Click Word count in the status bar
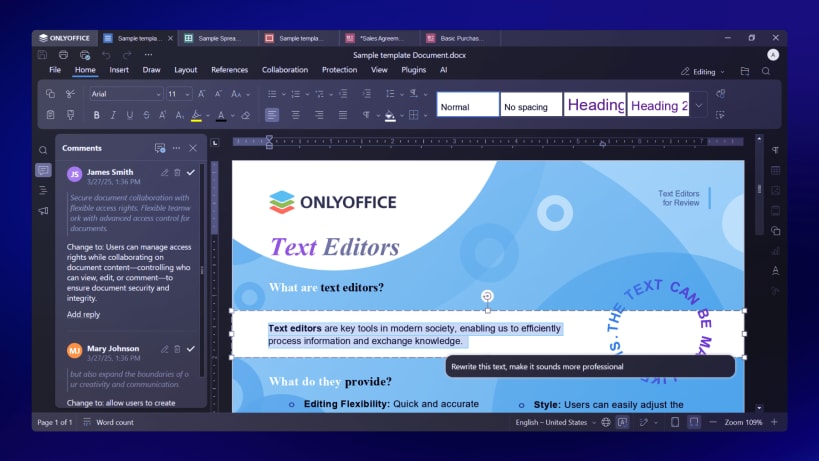This screenshot has width=819, height=461. click(x=109, y=422)
